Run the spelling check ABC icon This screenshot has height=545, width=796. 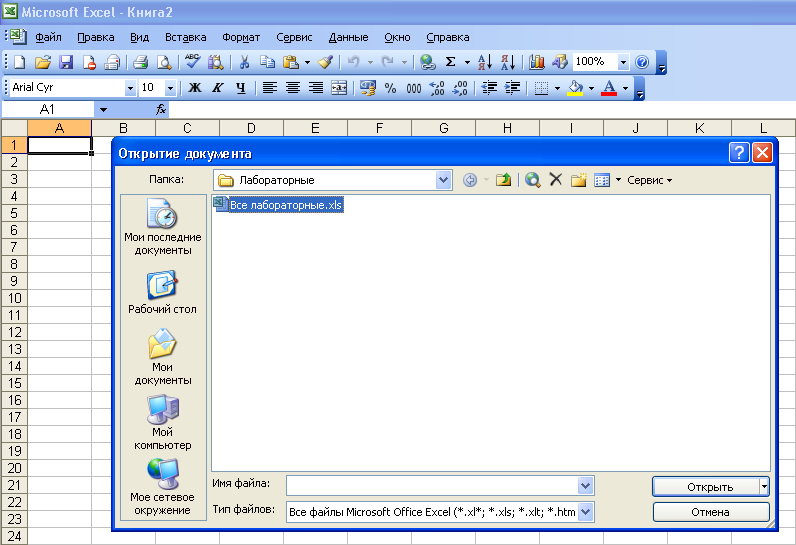point(192,62)
